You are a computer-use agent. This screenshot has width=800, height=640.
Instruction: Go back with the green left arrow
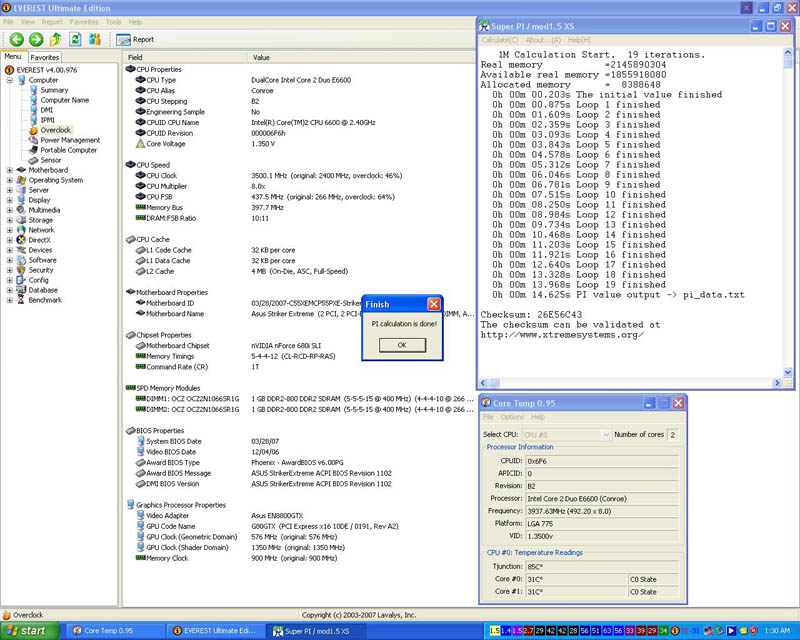[x=16, y=39]
